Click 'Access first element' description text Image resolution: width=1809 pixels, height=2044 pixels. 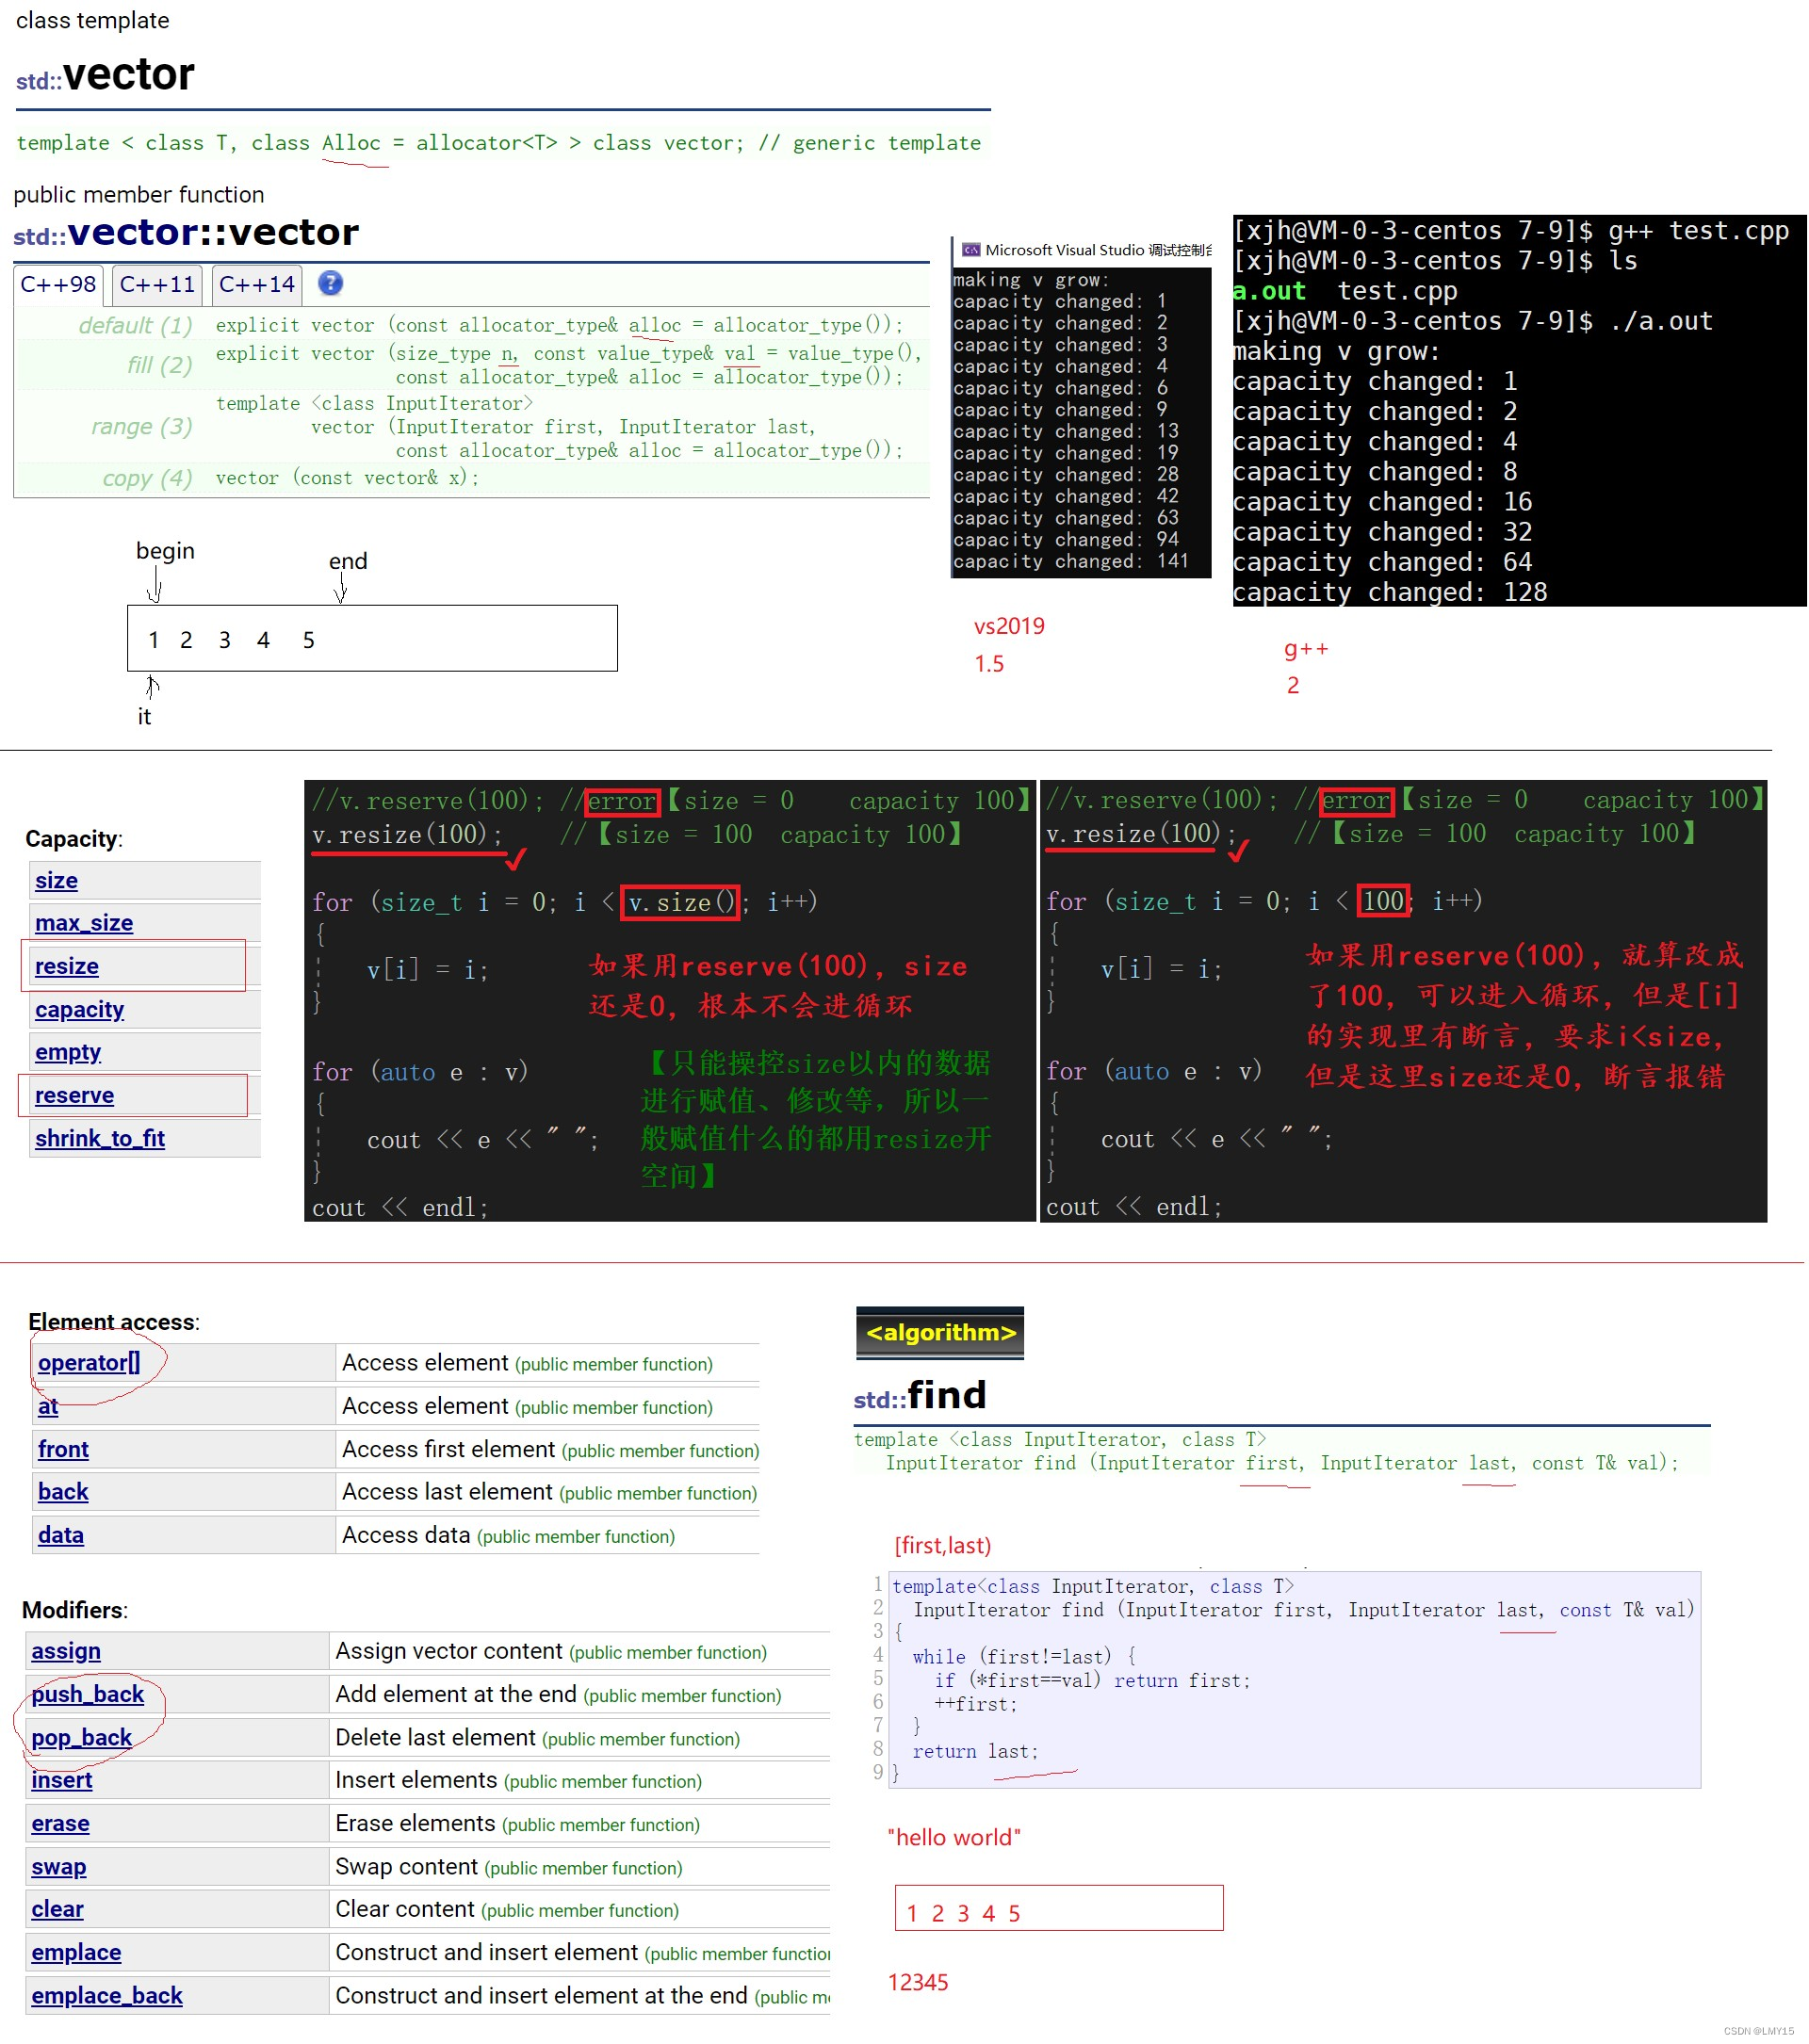click(x=448, y=1448)
